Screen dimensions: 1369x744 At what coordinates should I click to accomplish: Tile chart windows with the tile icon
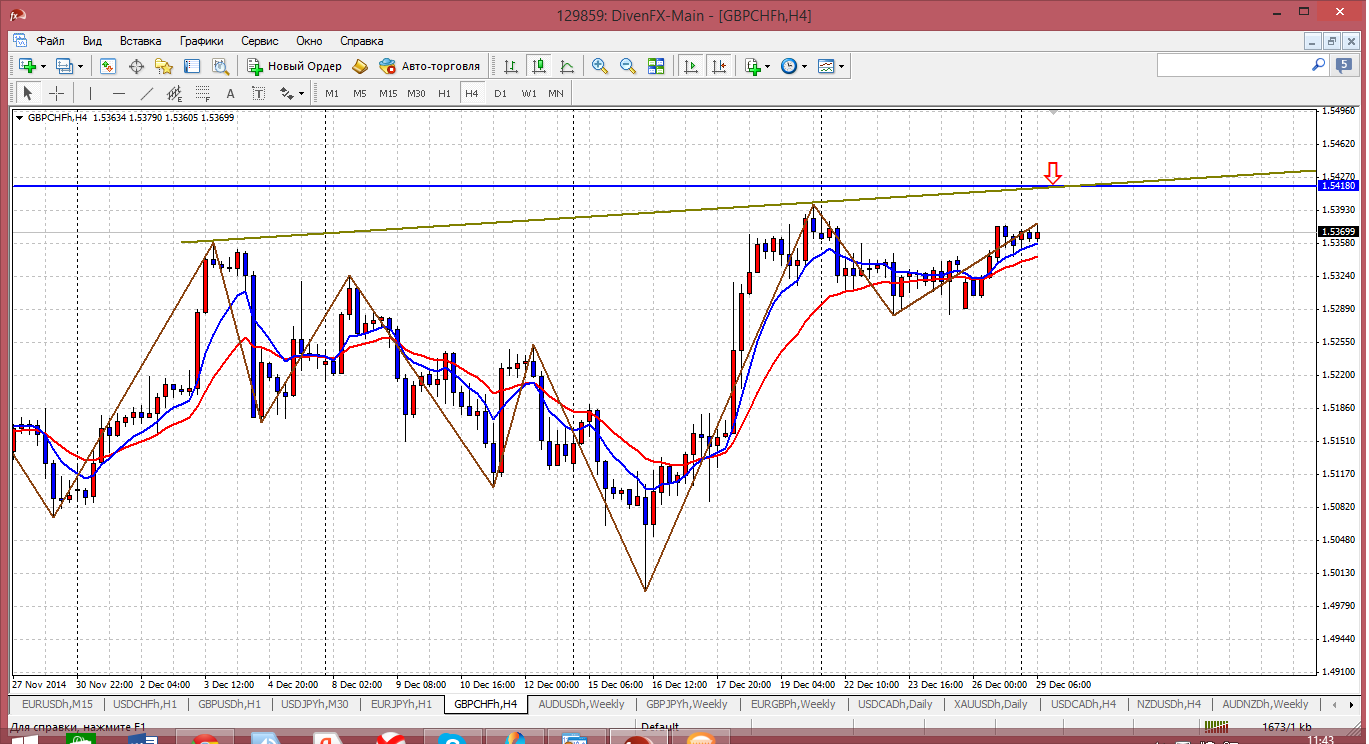pyautogui.click(x=656, y=66)
